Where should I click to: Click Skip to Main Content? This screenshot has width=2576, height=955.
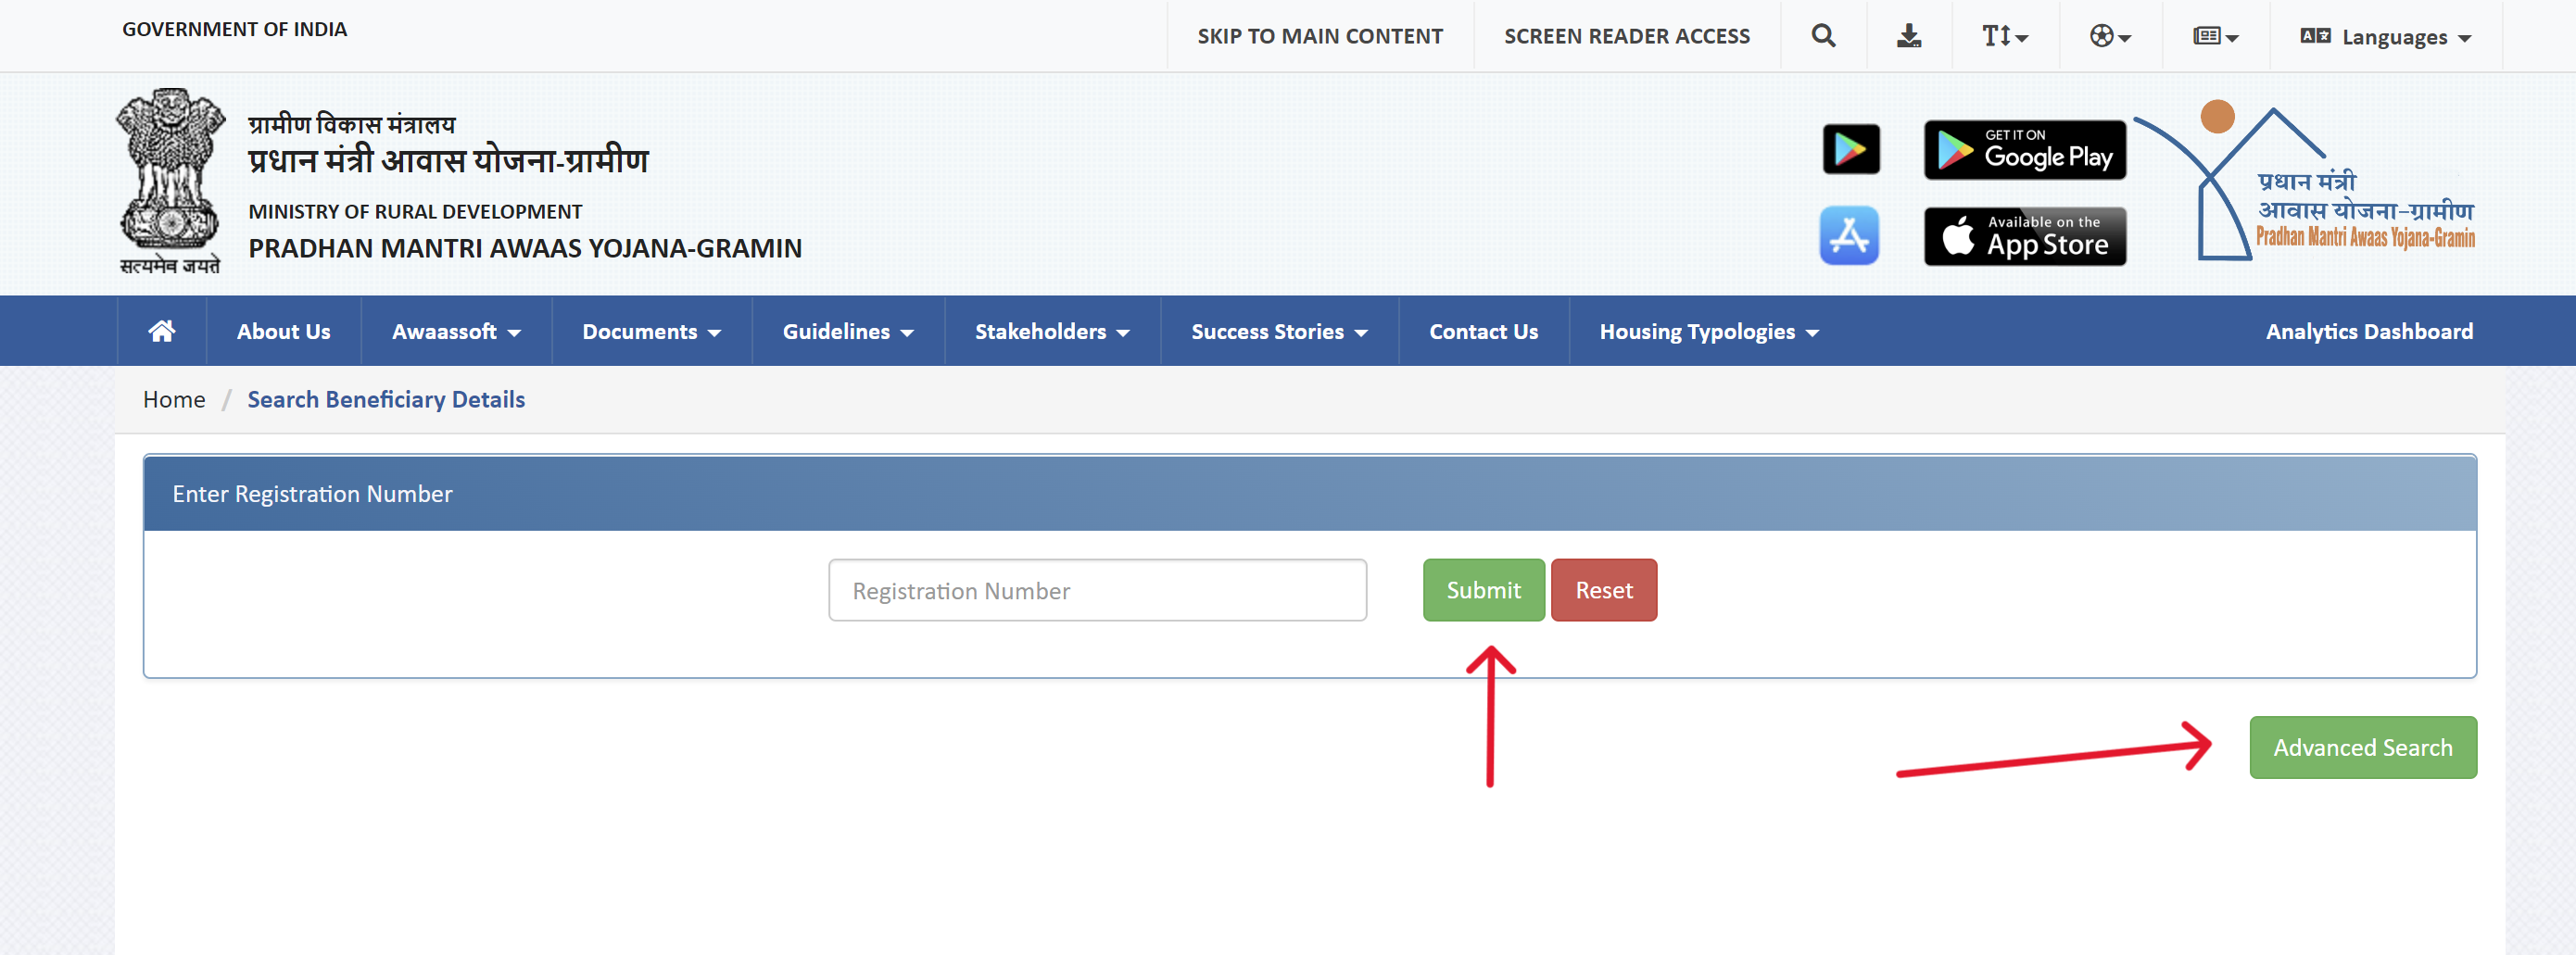1320,35
